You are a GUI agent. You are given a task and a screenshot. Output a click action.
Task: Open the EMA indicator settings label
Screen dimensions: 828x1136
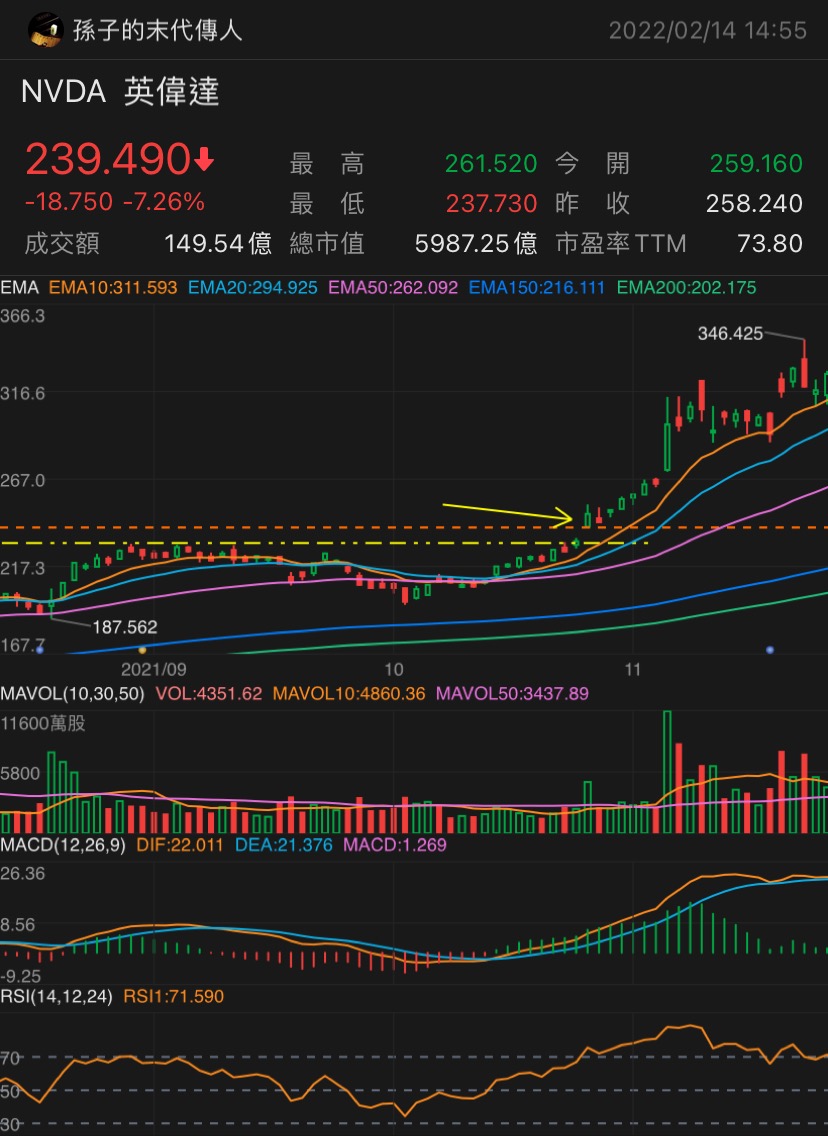click(20, 288)
